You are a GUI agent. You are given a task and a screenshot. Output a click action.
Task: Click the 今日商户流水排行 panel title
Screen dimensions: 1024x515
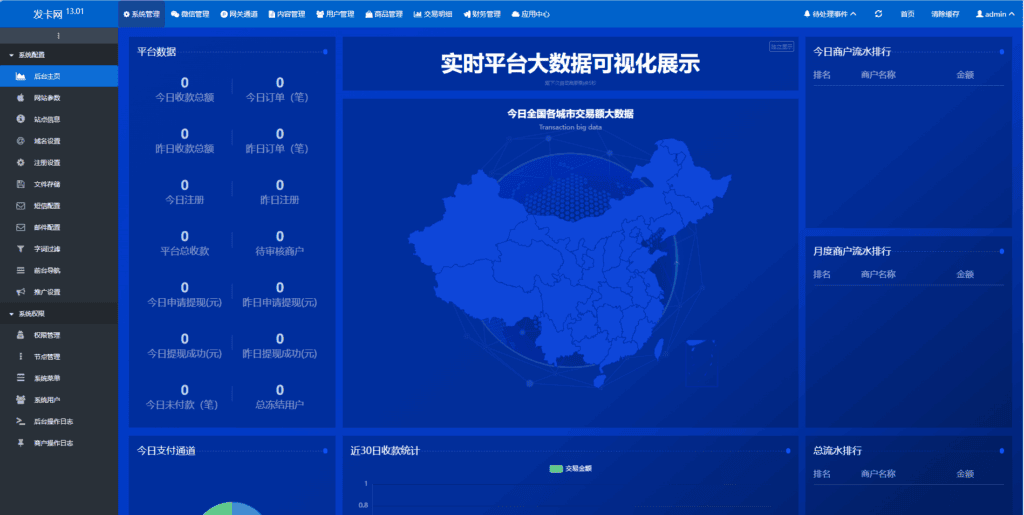852,52
